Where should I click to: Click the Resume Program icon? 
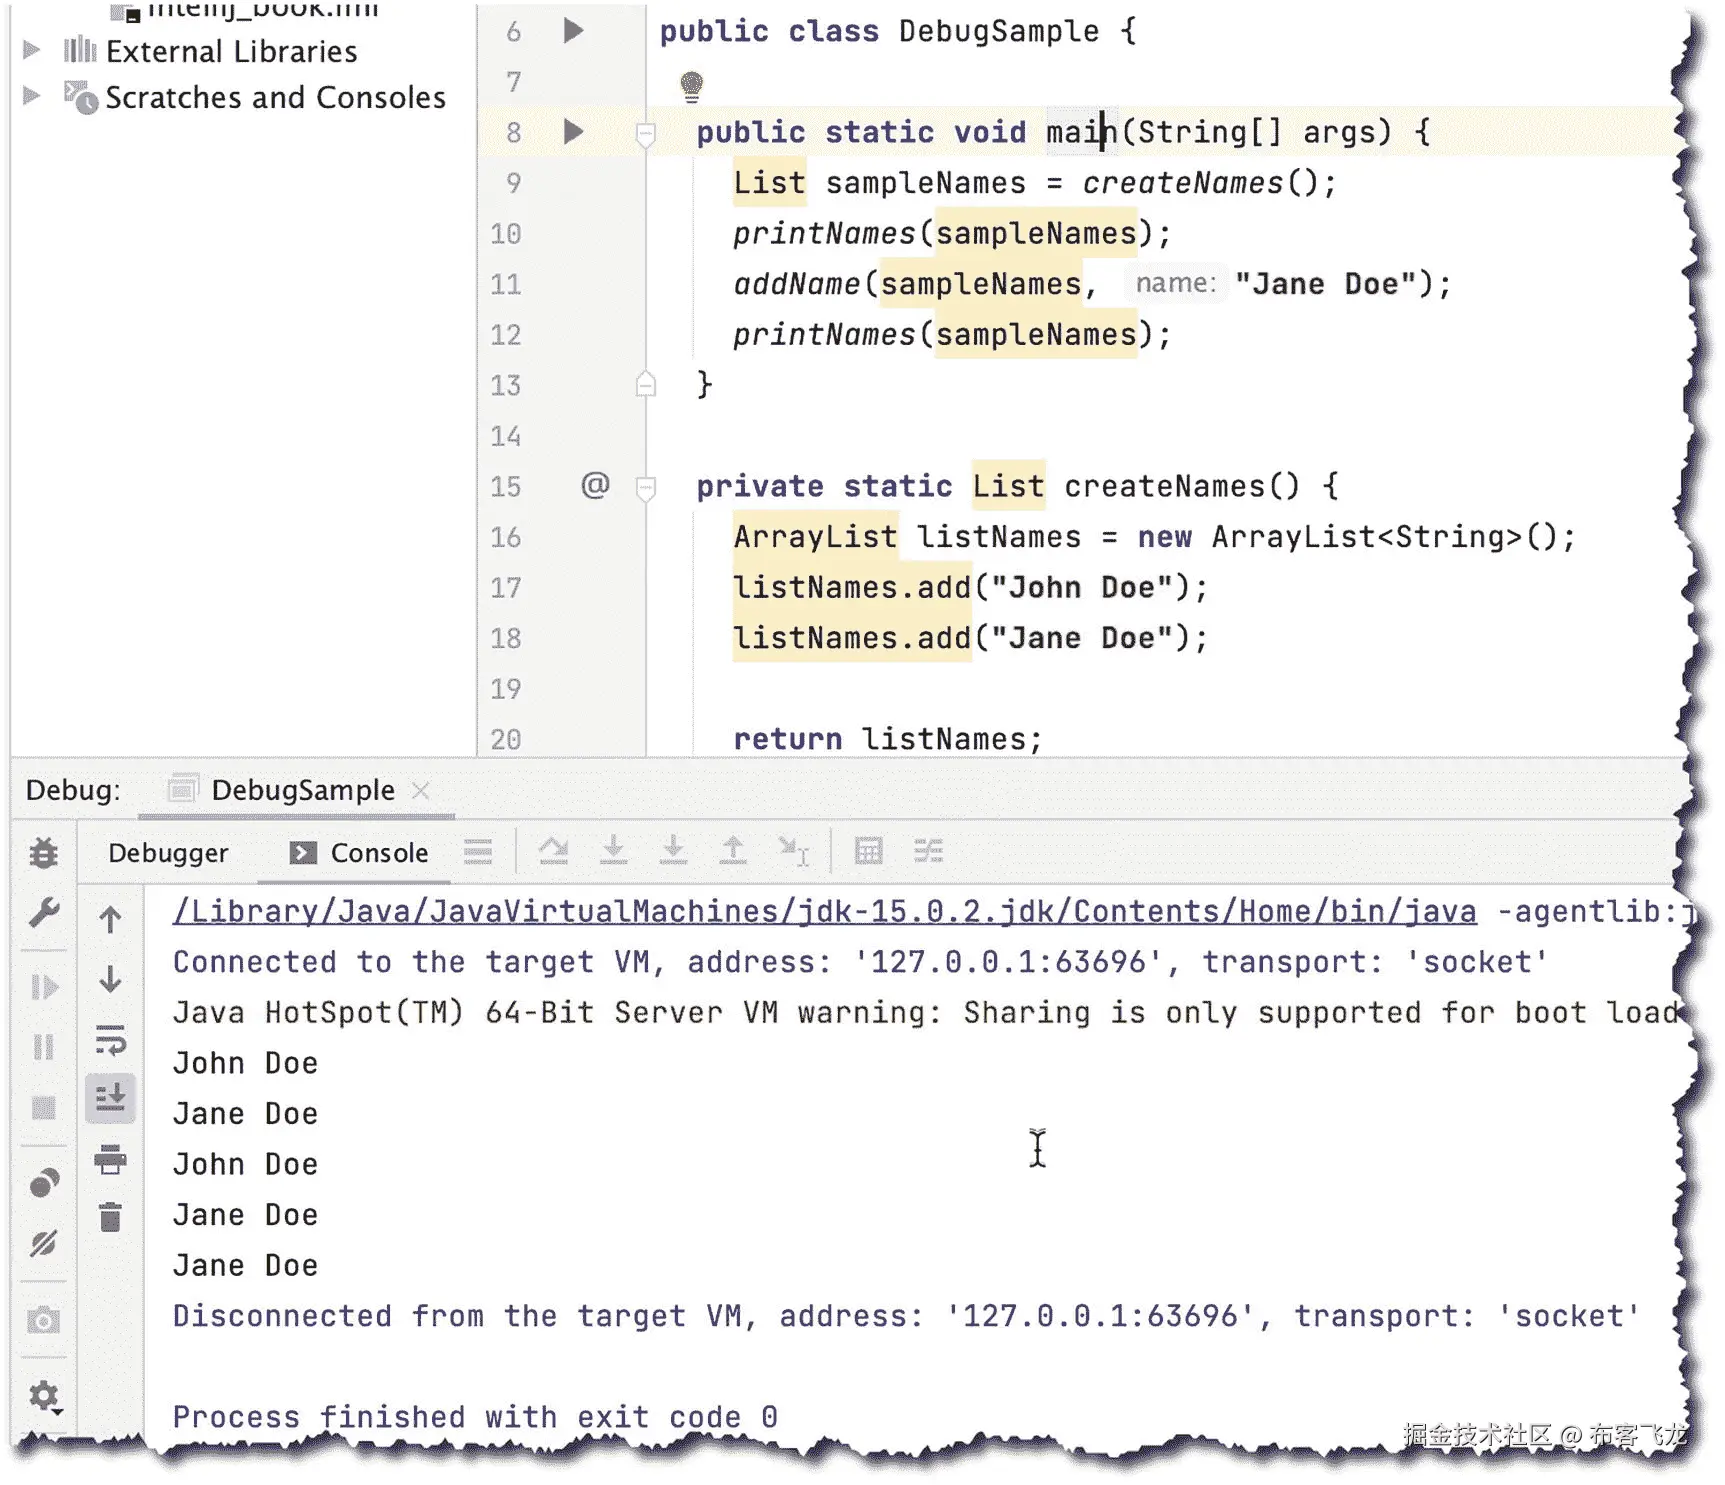43,987
